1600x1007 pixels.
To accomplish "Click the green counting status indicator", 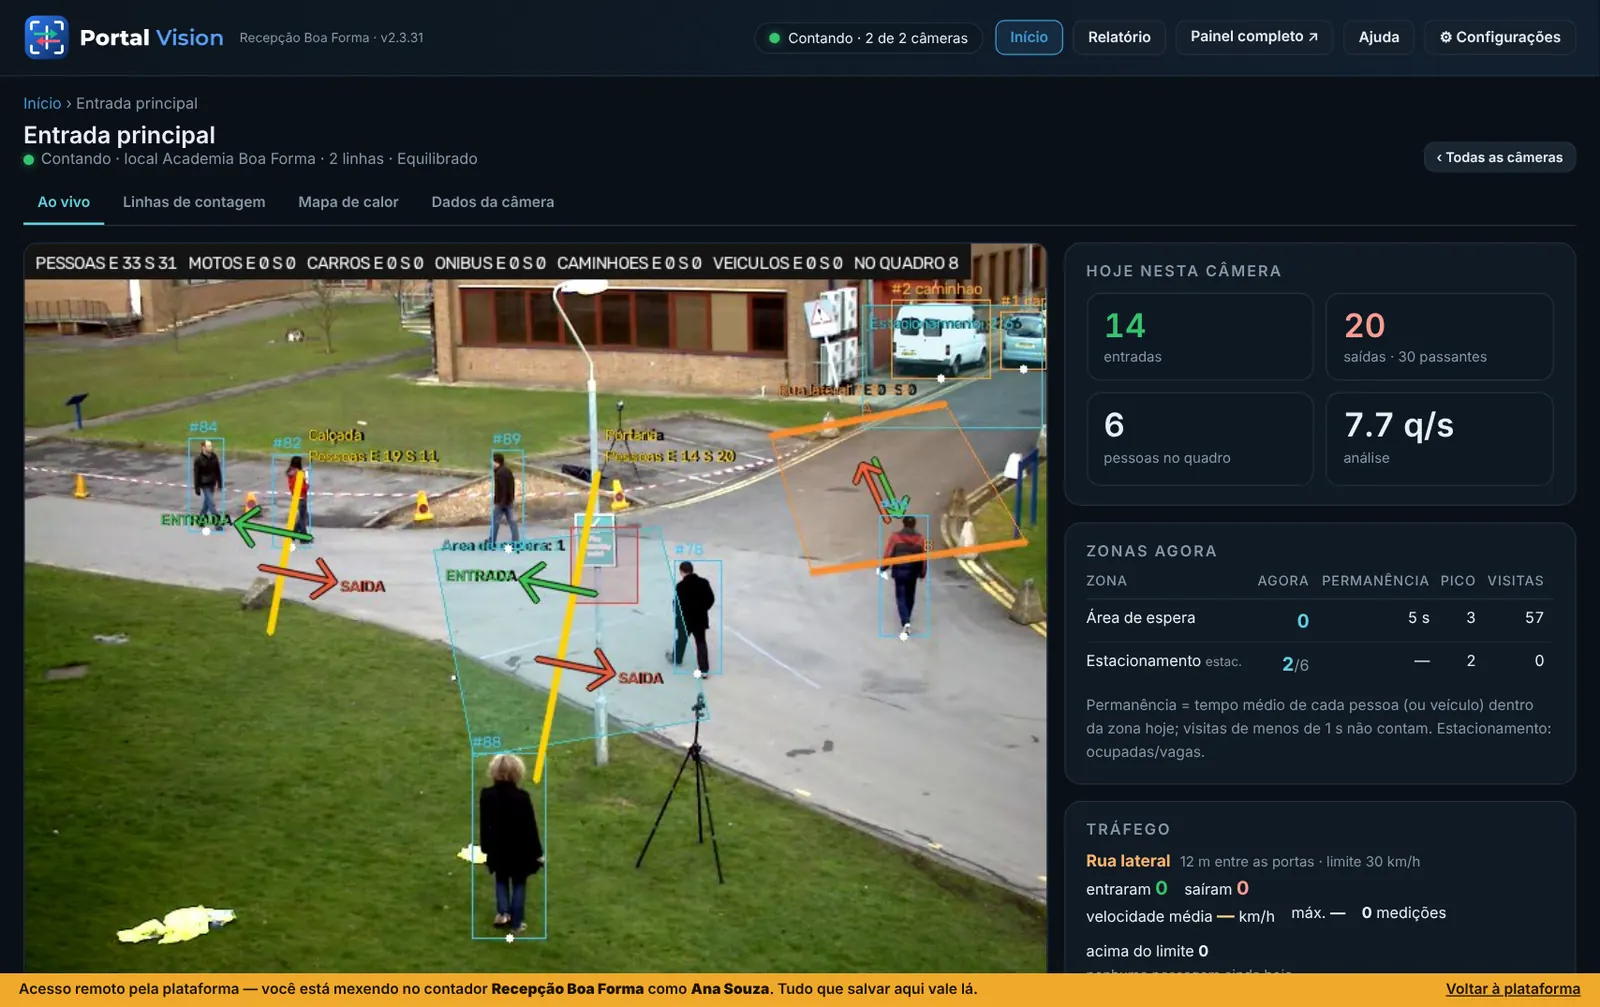I will click(x=868, y=38).
